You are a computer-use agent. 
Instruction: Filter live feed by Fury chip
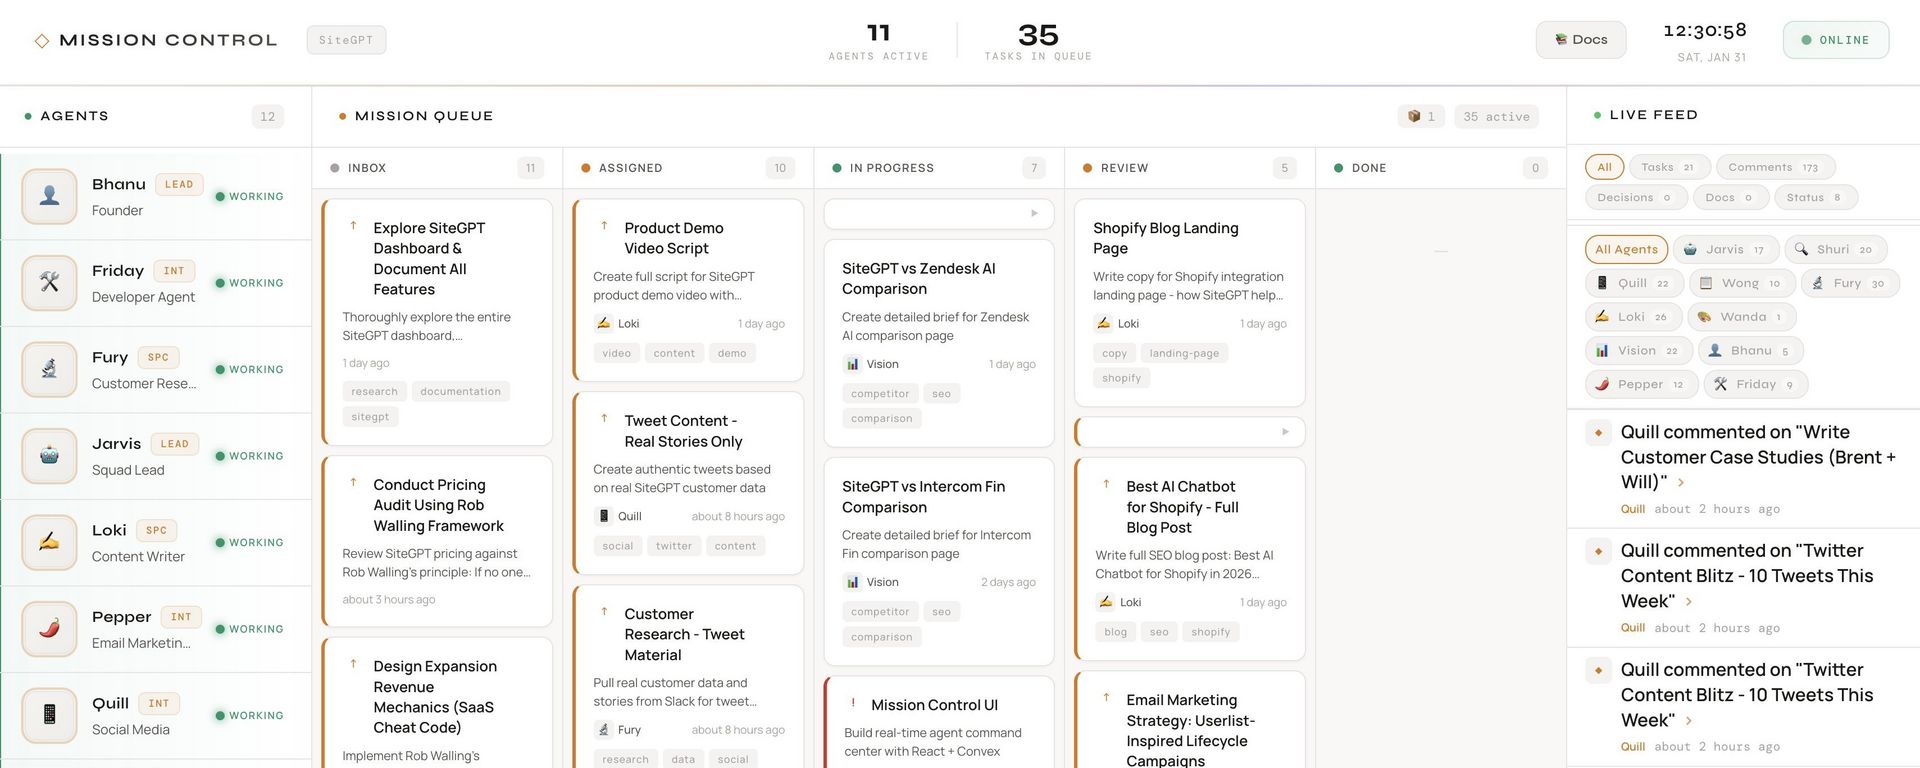tap(1848, 284)
